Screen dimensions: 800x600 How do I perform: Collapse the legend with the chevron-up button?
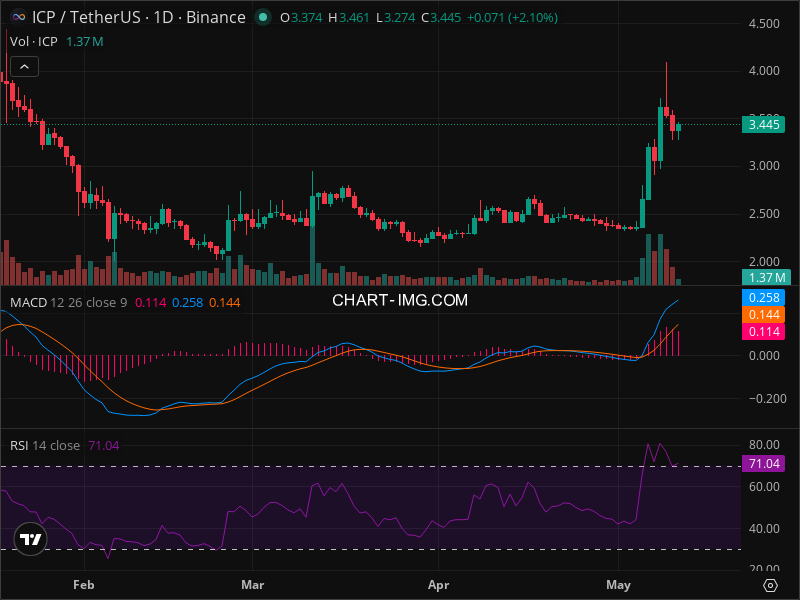(24, 67)
